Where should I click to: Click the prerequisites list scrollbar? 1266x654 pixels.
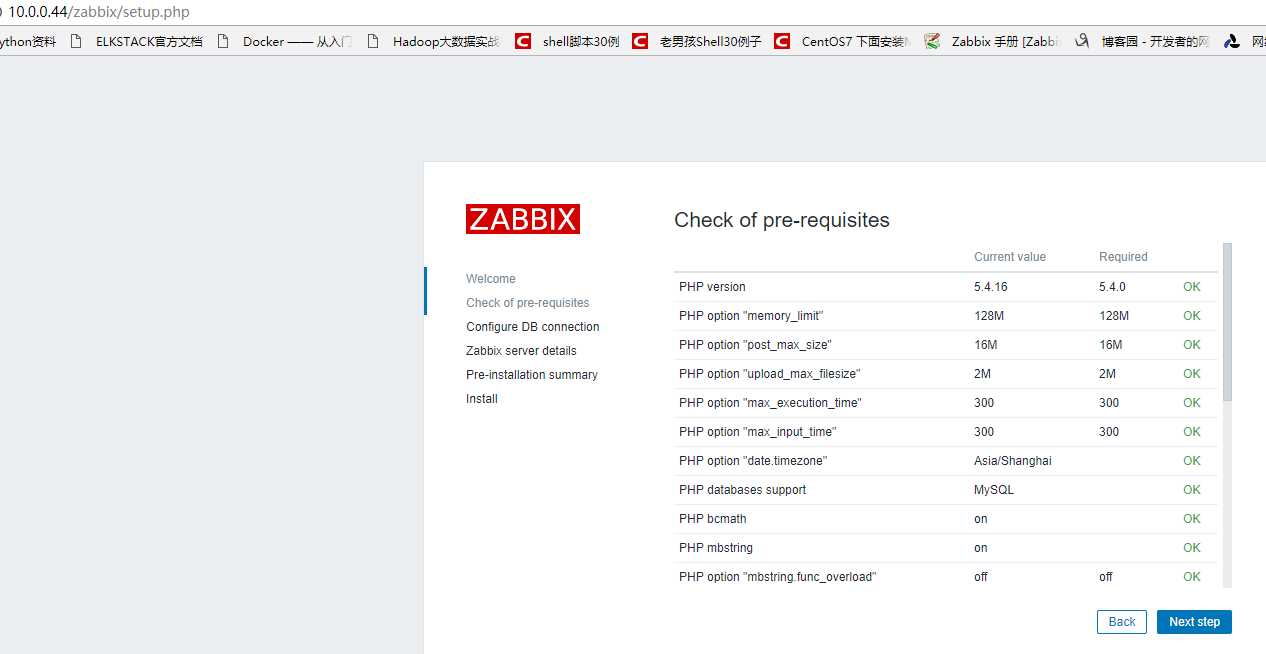tap(1228, 321)
